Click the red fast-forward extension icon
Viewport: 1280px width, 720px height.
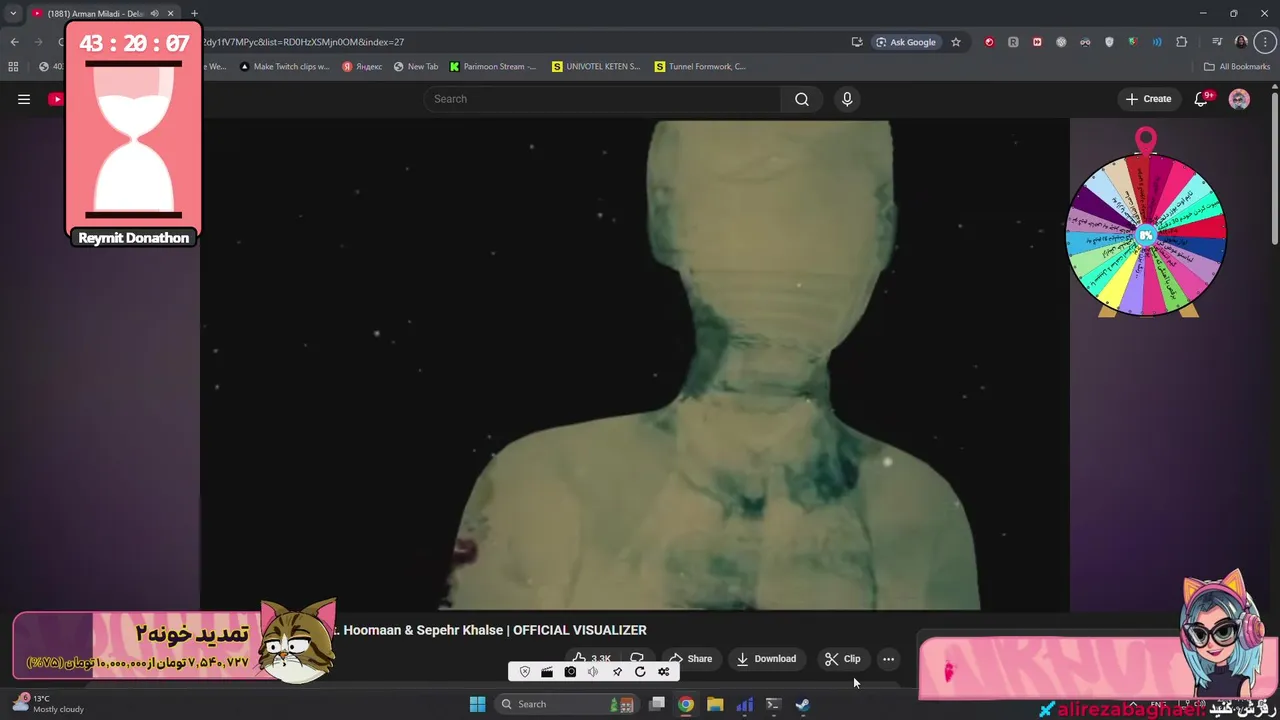point(1037,42)
